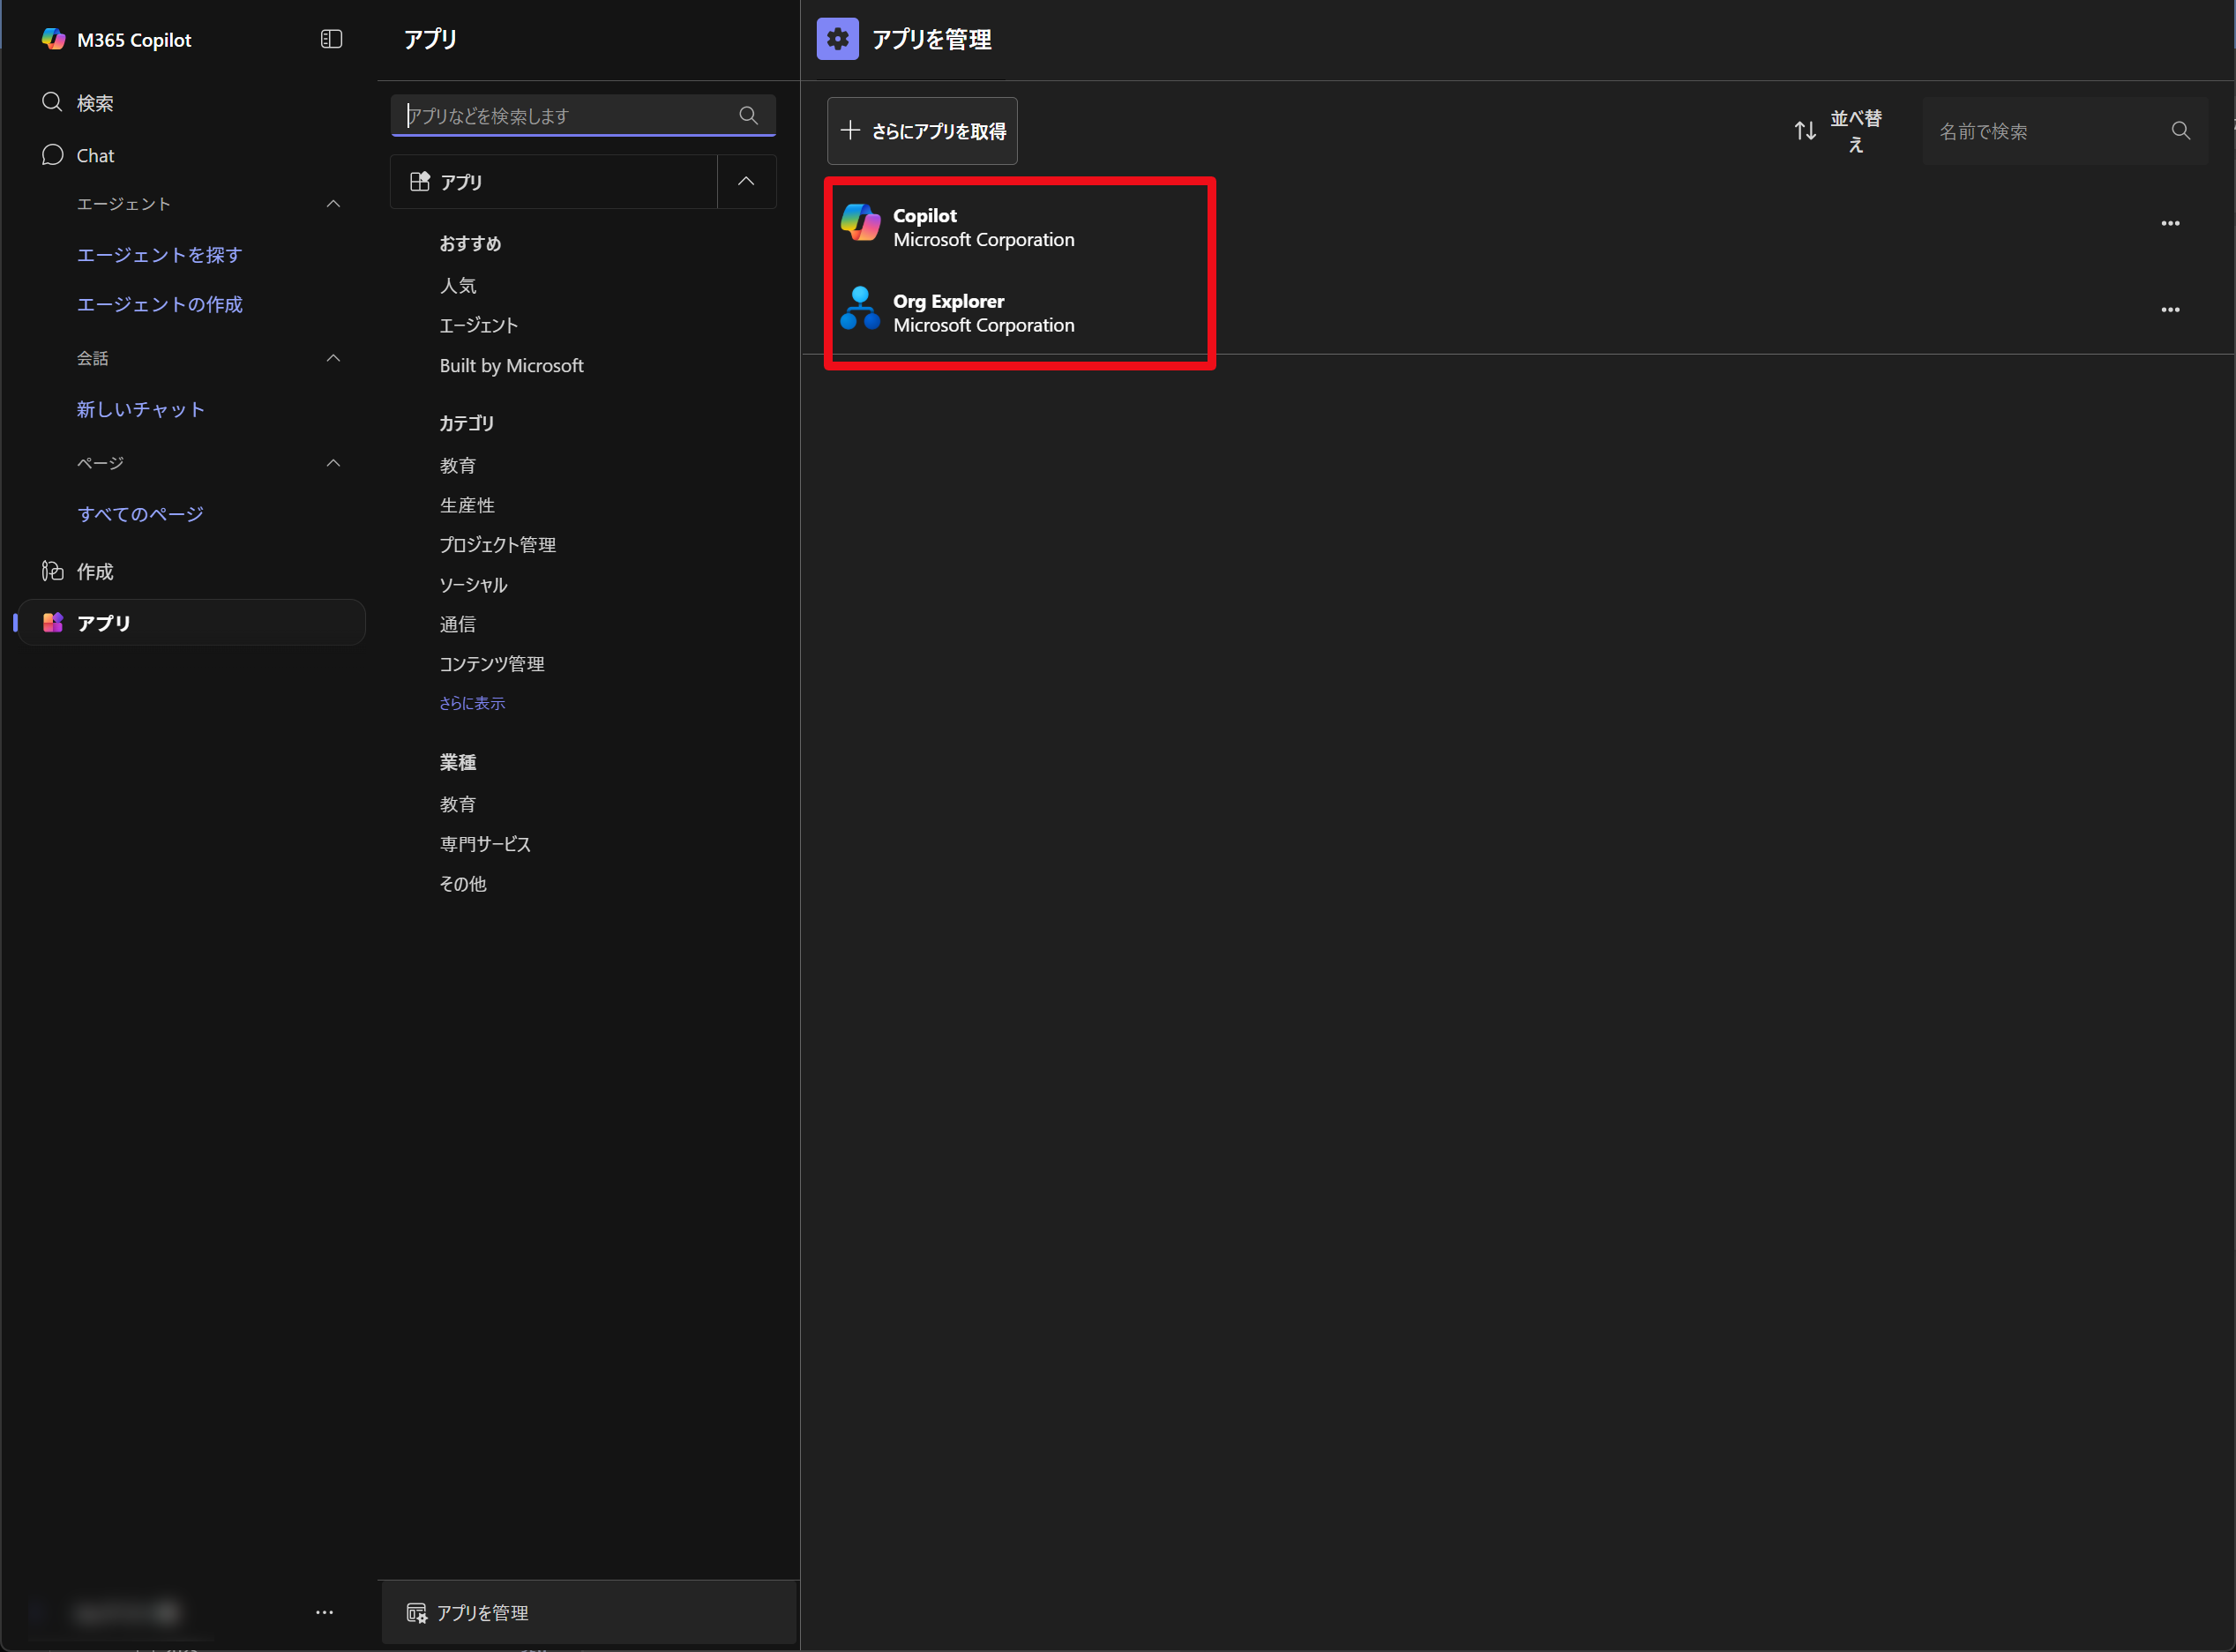Select 専門サービス industry
The width and height of the screenshot is (2236, 1652).
485,844
